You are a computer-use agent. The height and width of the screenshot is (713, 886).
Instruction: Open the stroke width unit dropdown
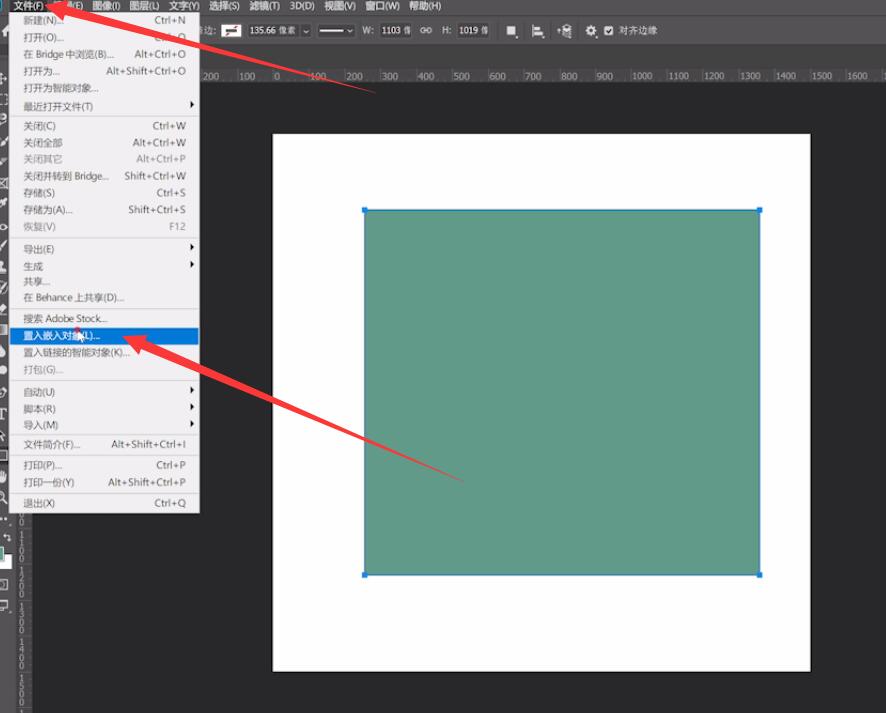[x=306, y=31]
